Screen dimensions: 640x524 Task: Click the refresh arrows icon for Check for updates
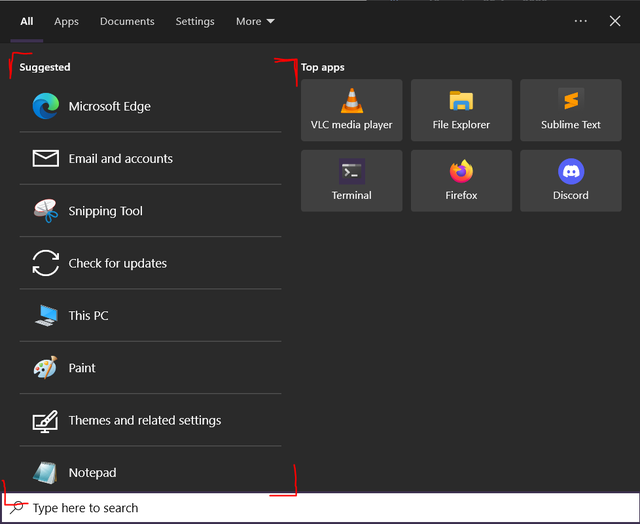pos(46,263)
